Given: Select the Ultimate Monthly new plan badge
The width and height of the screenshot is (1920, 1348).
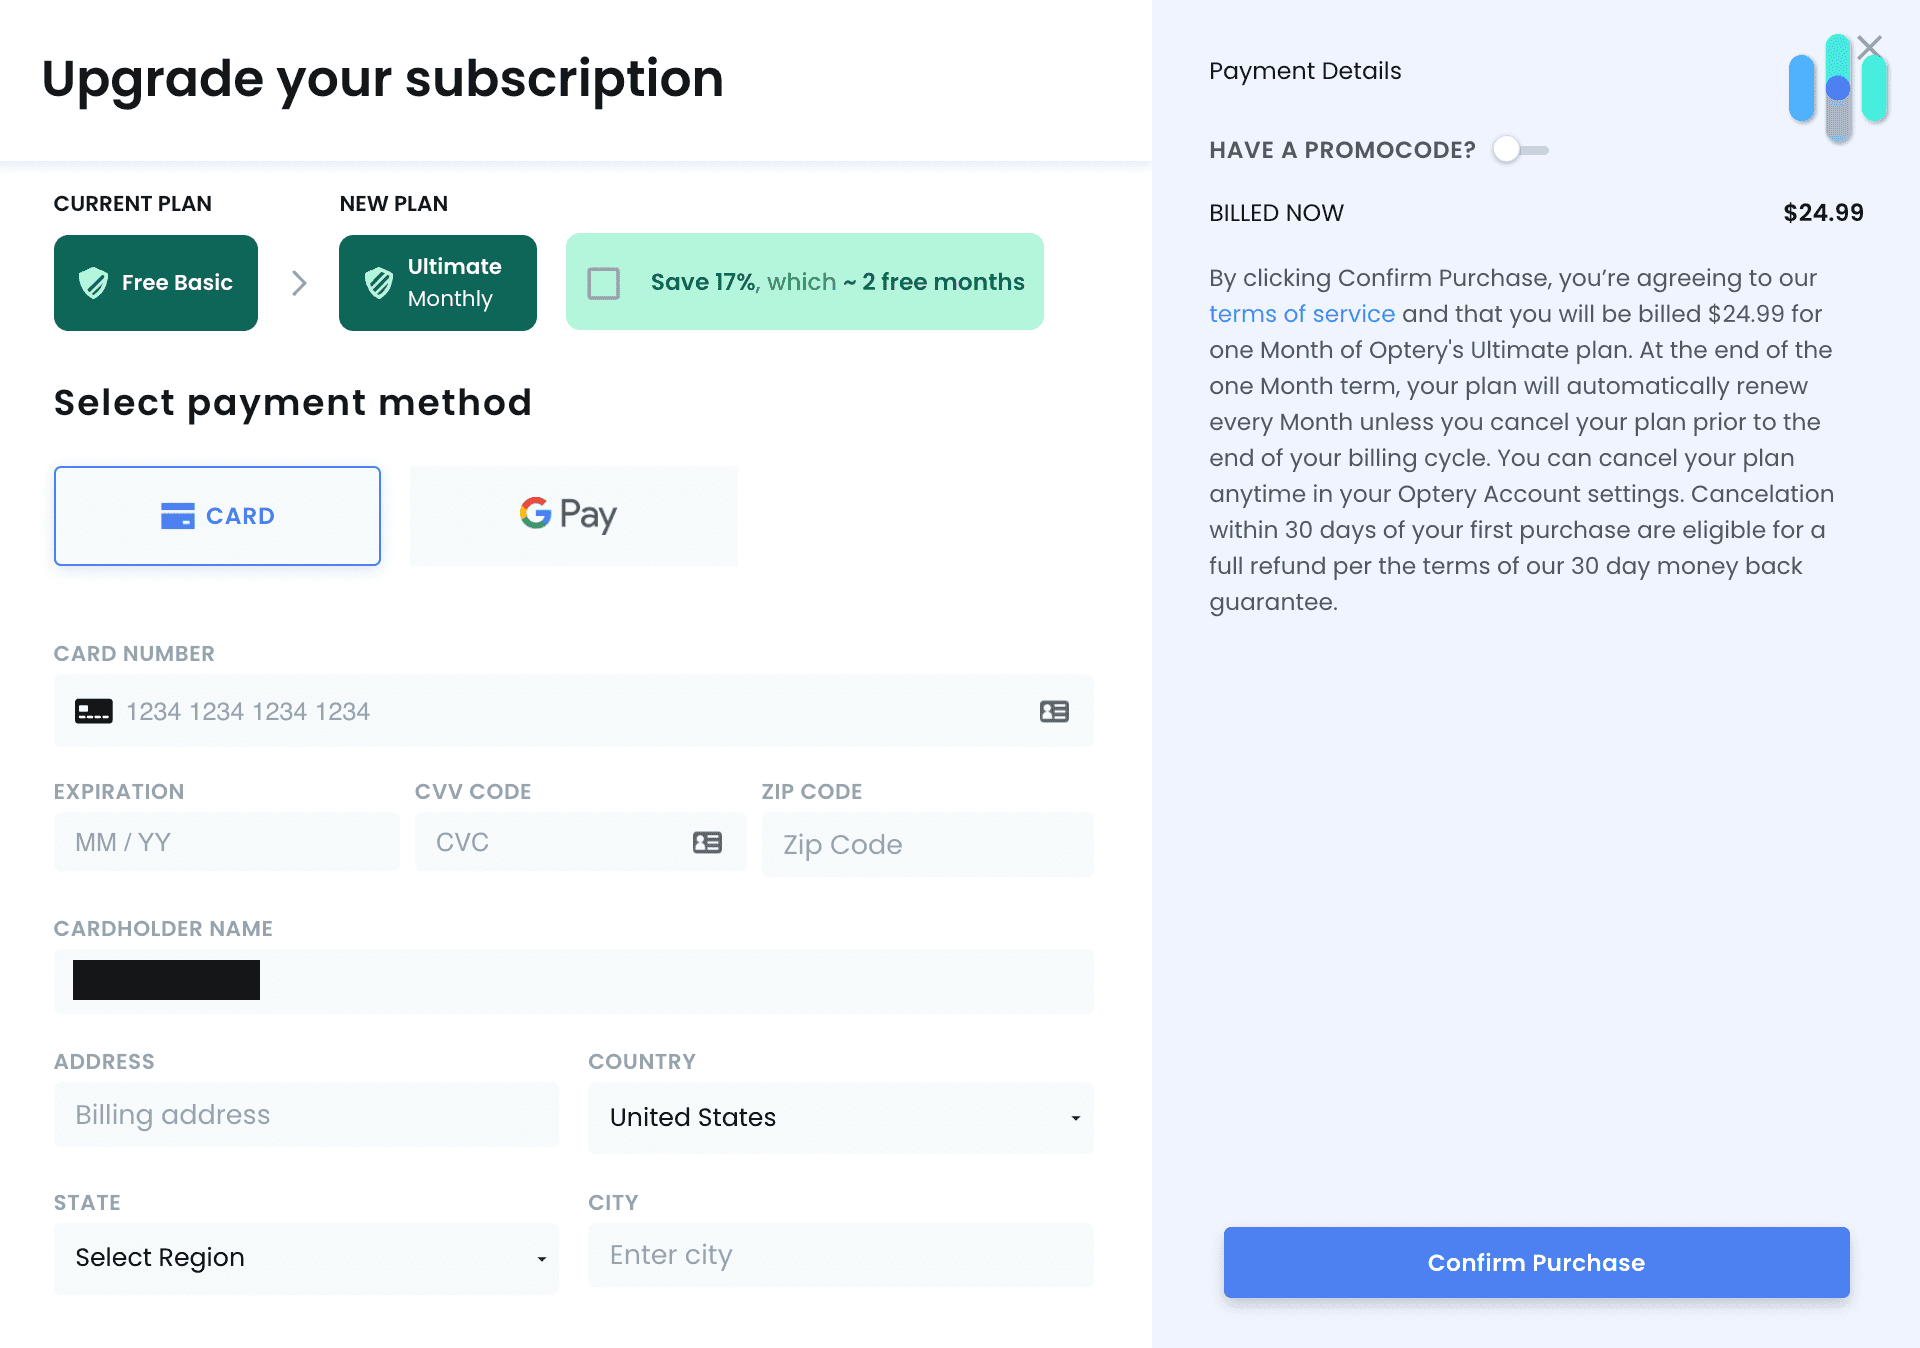Looking at the screenshot, I should point(437,283).
